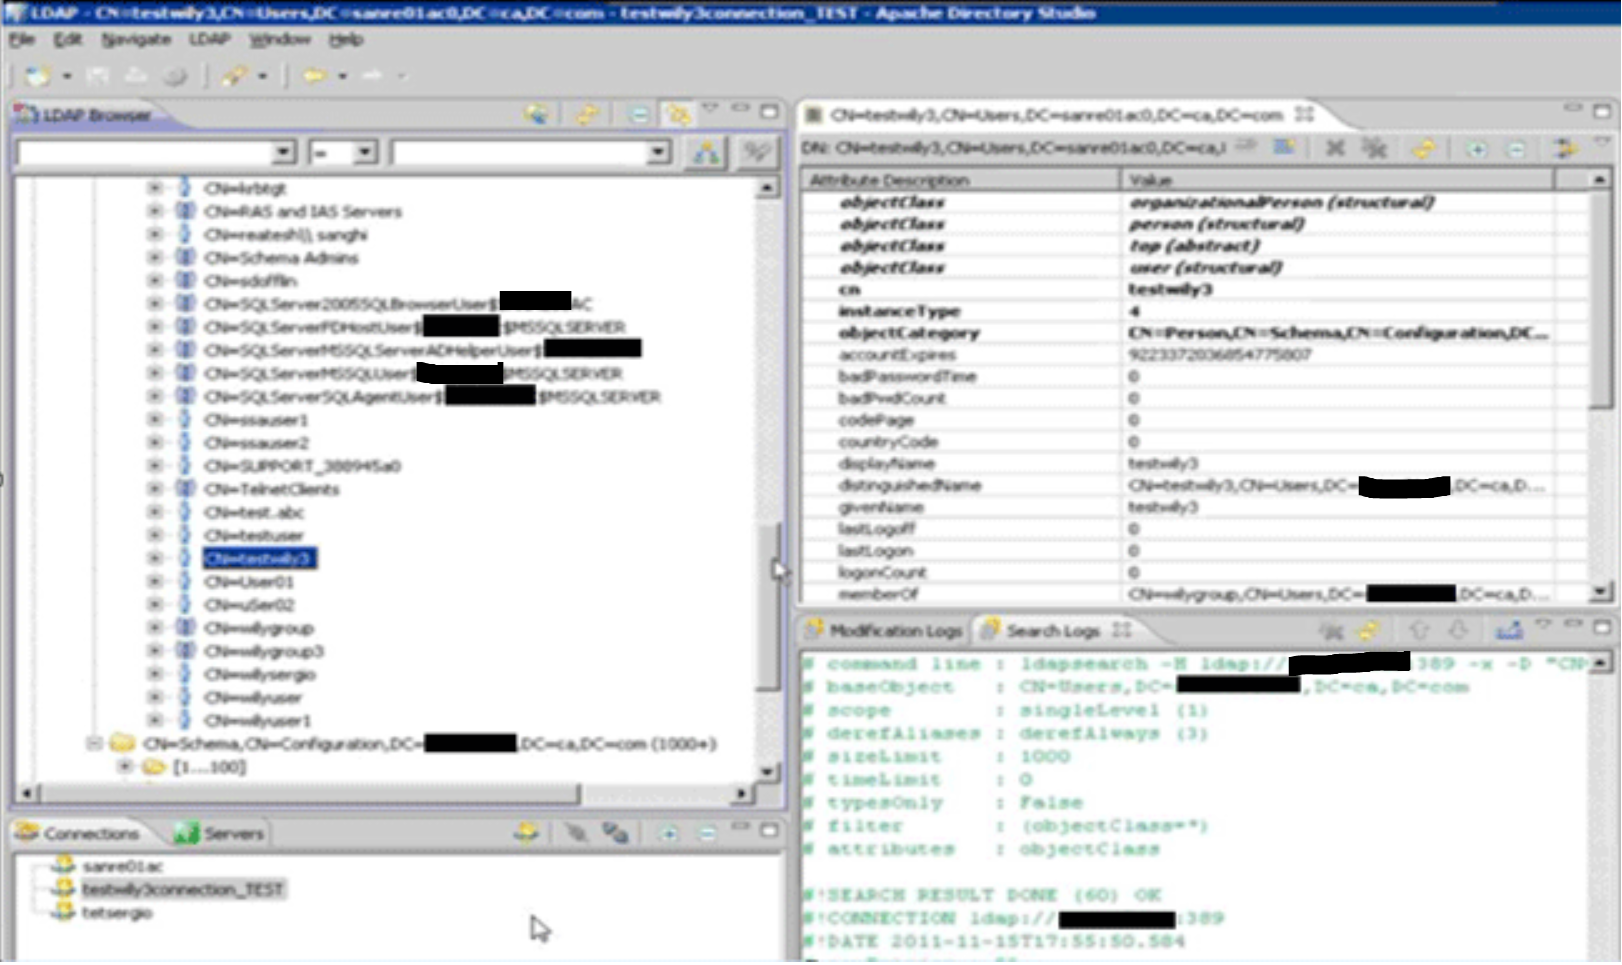This screenshot has height=965, width=1622.
Task: Open the Window menu
Action: (279, 39)
